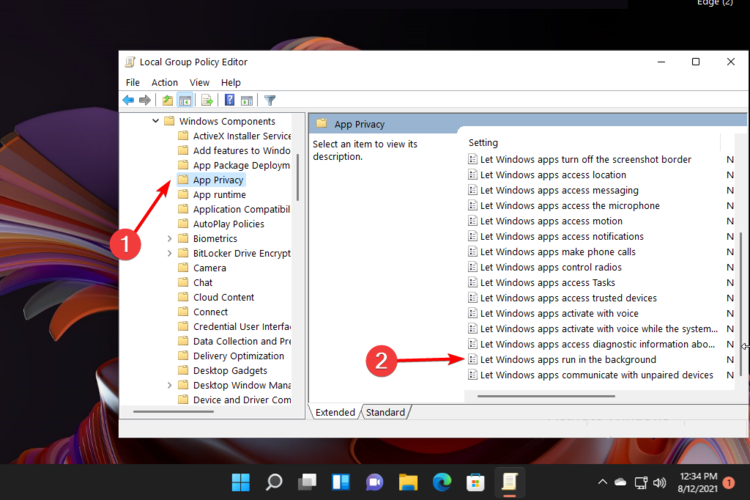Open Task View on the taskbar
Viewport: 750px width, 500px height.
click(x=307, y=482)
